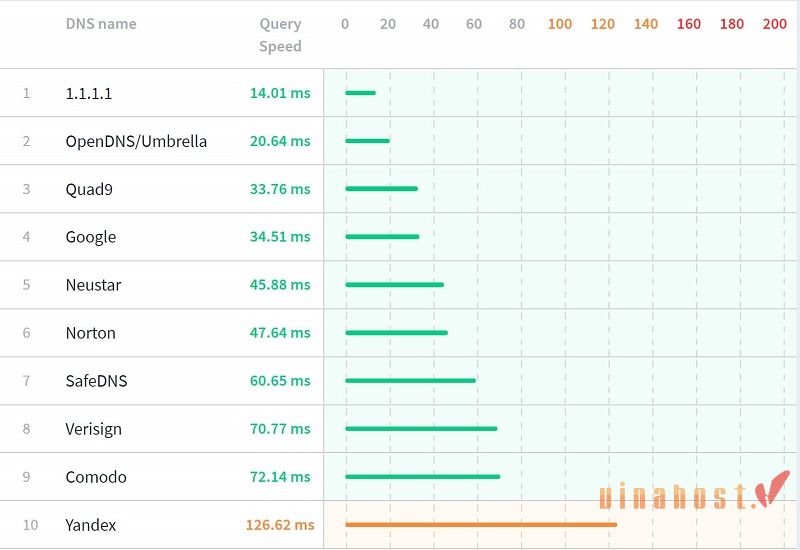This screenshot has height=550, width=800.
Task: Click the 14.01 ms speed value
Action: coord(280,93)
